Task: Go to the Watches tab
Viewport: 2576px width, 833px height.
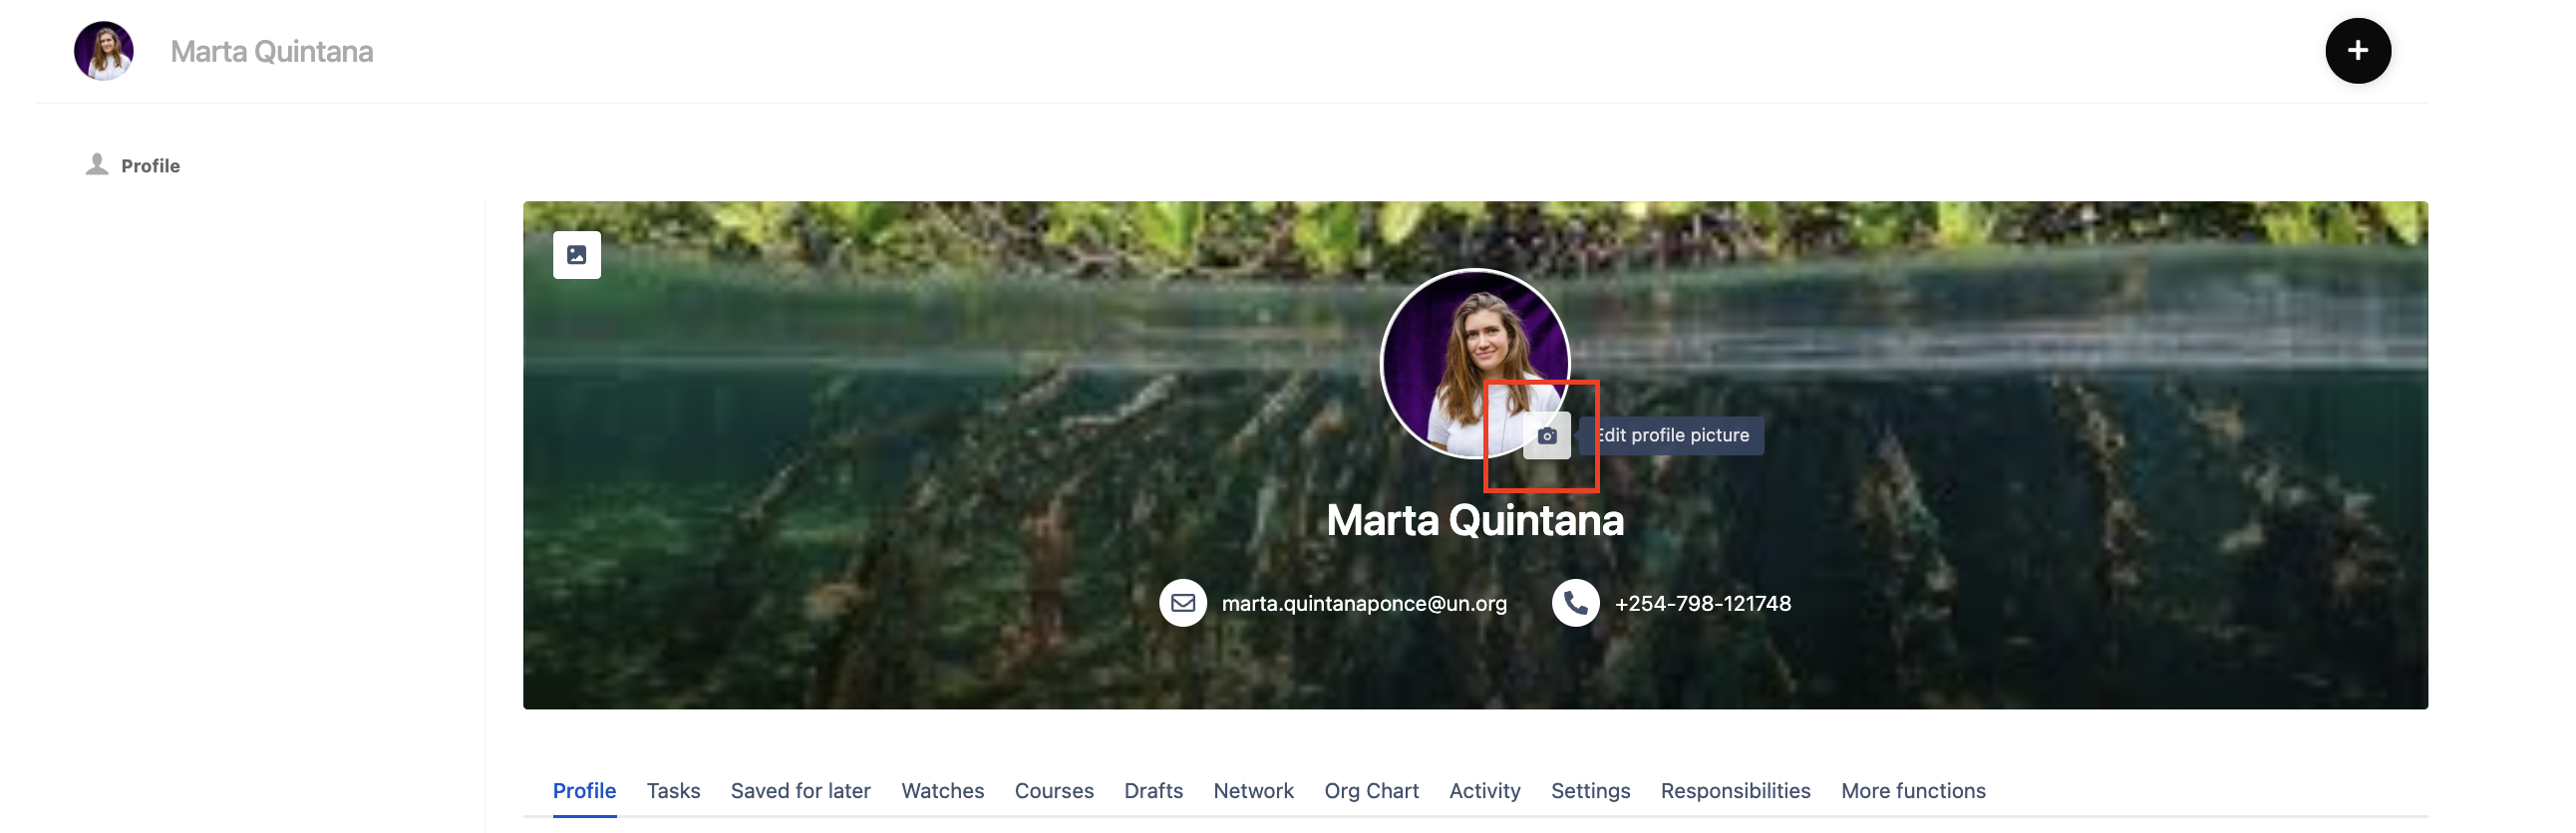Action: (x=942, y=791)
